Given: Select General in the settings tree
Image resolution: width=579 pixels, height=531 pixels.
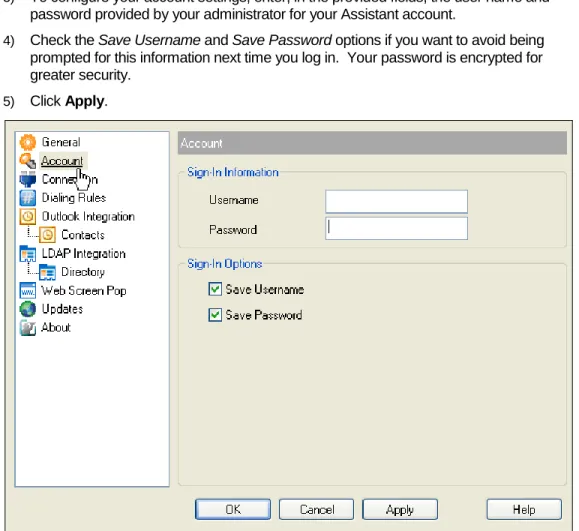Looking at the screenshot, I should click(61, 142).
